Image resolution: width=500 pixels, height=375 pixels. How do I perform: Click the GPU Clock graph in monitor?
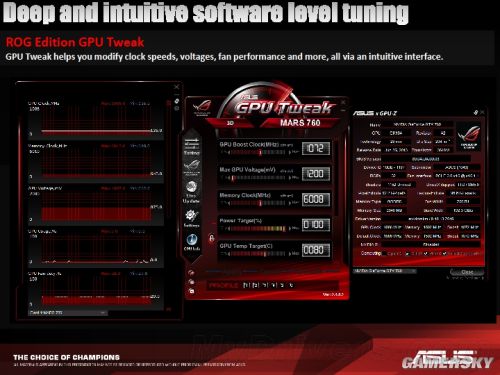point(96,120)
